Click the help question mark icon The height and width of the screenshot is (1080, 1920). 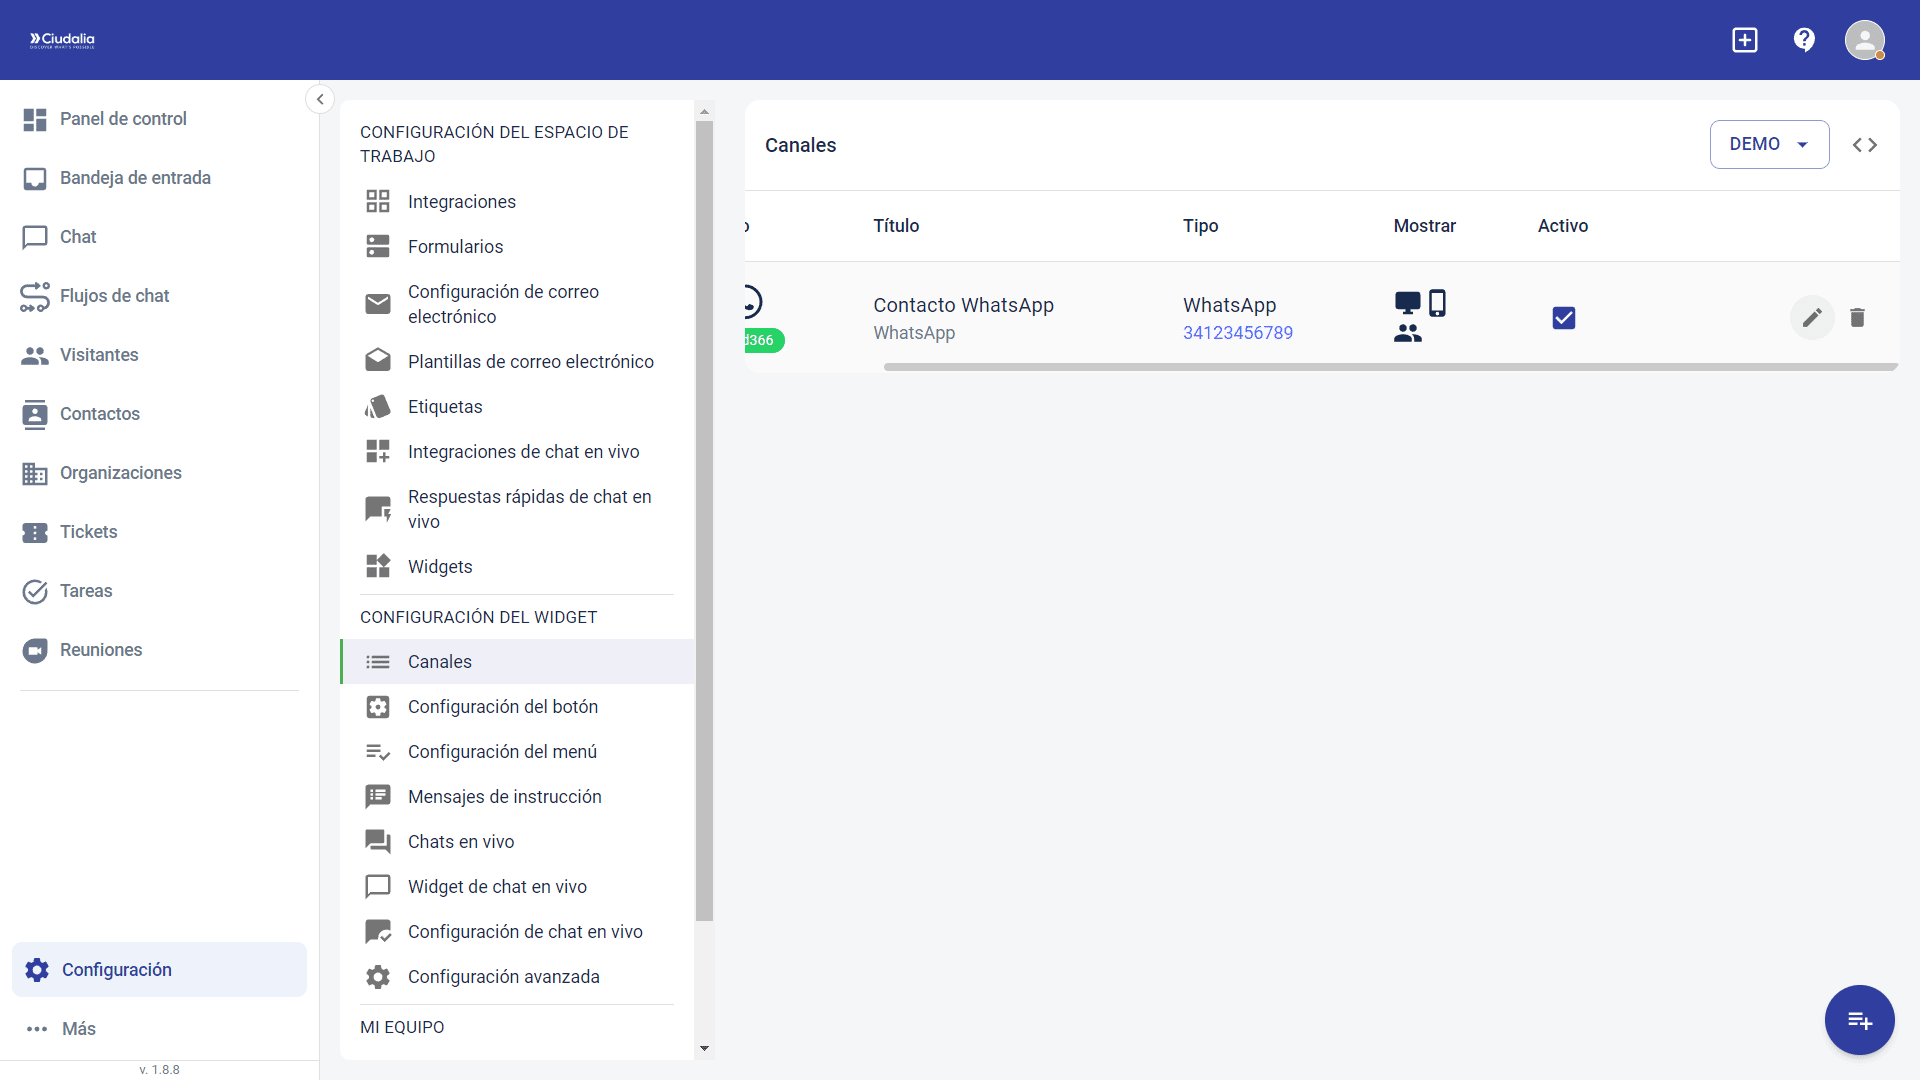tap(1804, 40)
